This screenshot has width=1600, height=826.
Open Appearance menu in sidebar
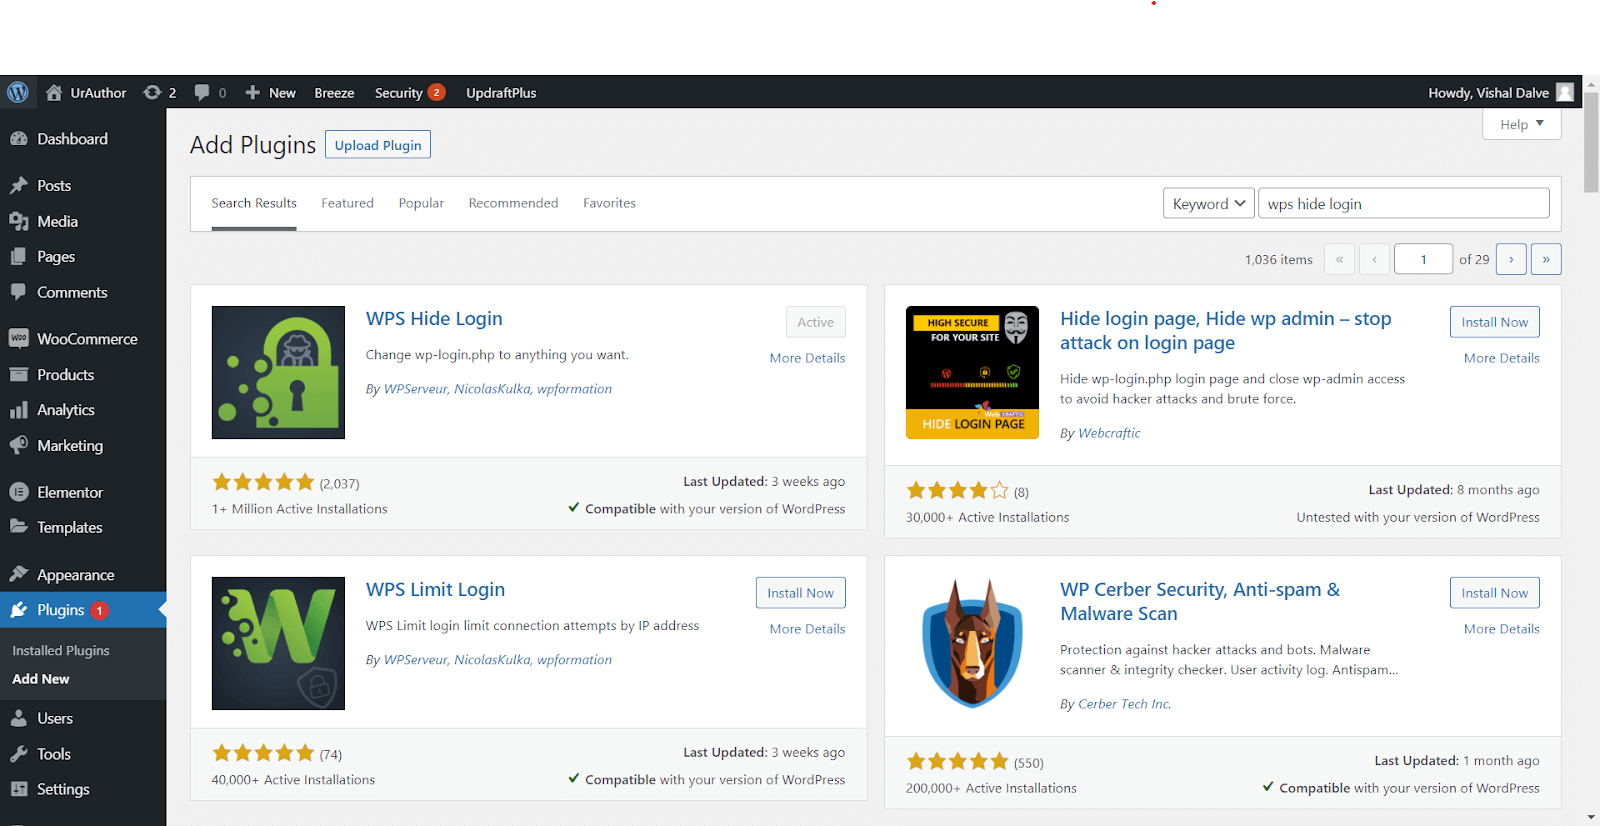click(x=75, y=575)
